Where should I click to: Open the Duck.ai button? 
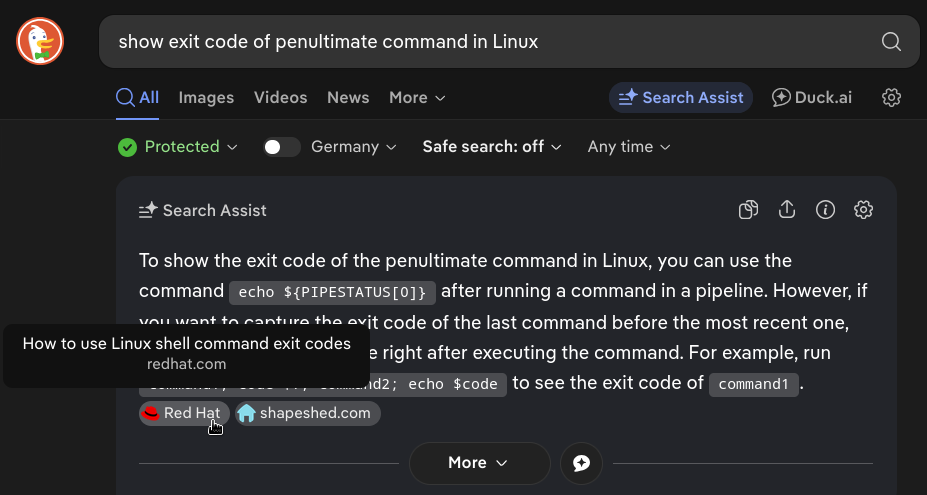pos(812,97)
